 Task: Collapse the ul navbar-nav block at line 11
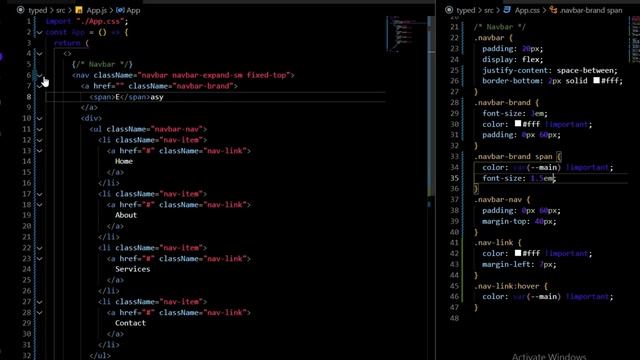40,129
